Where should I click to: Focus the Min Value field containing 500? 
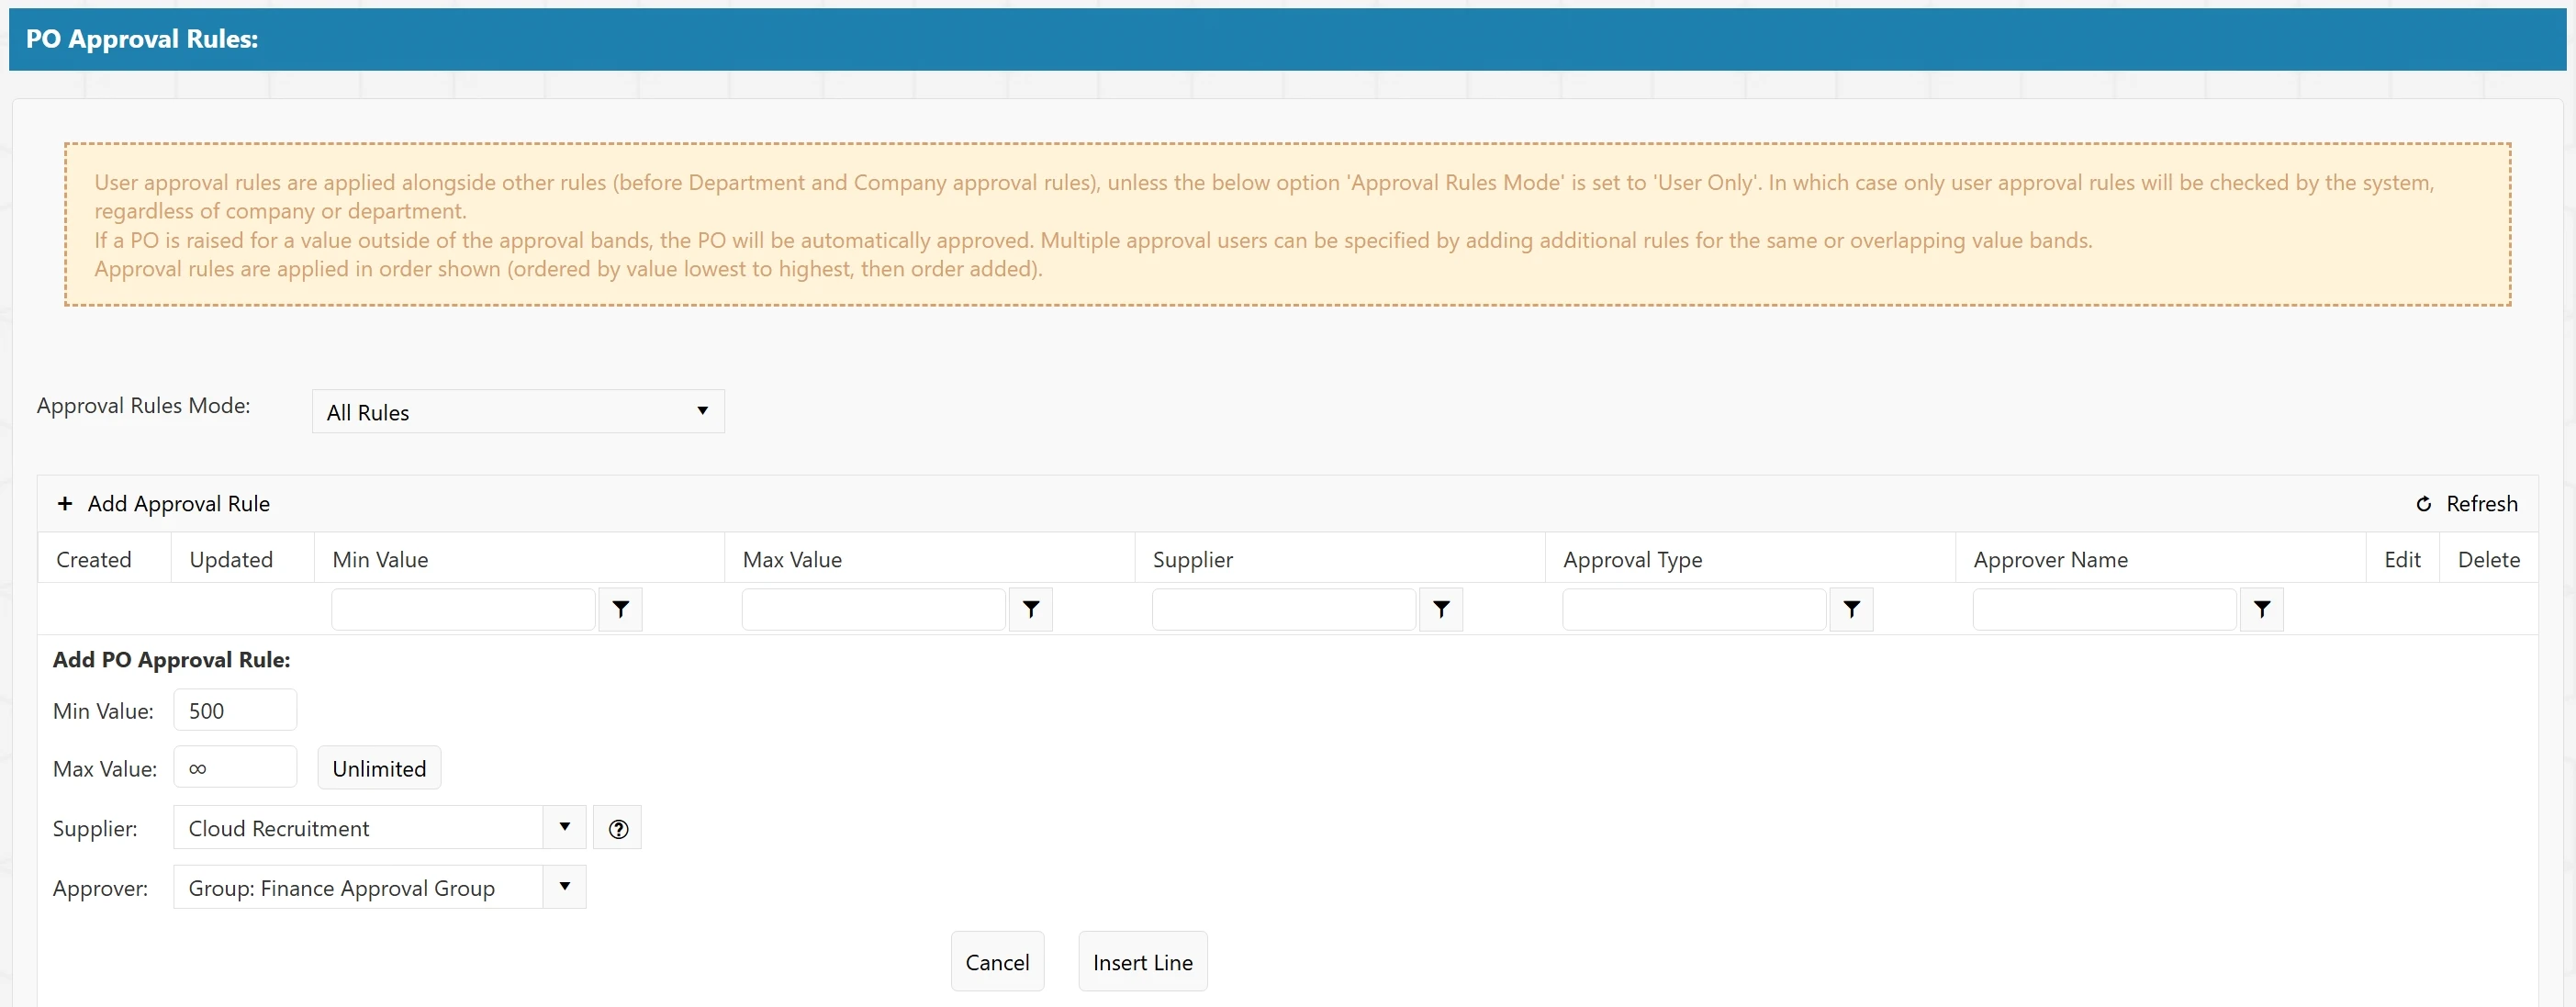pos(235,710)
